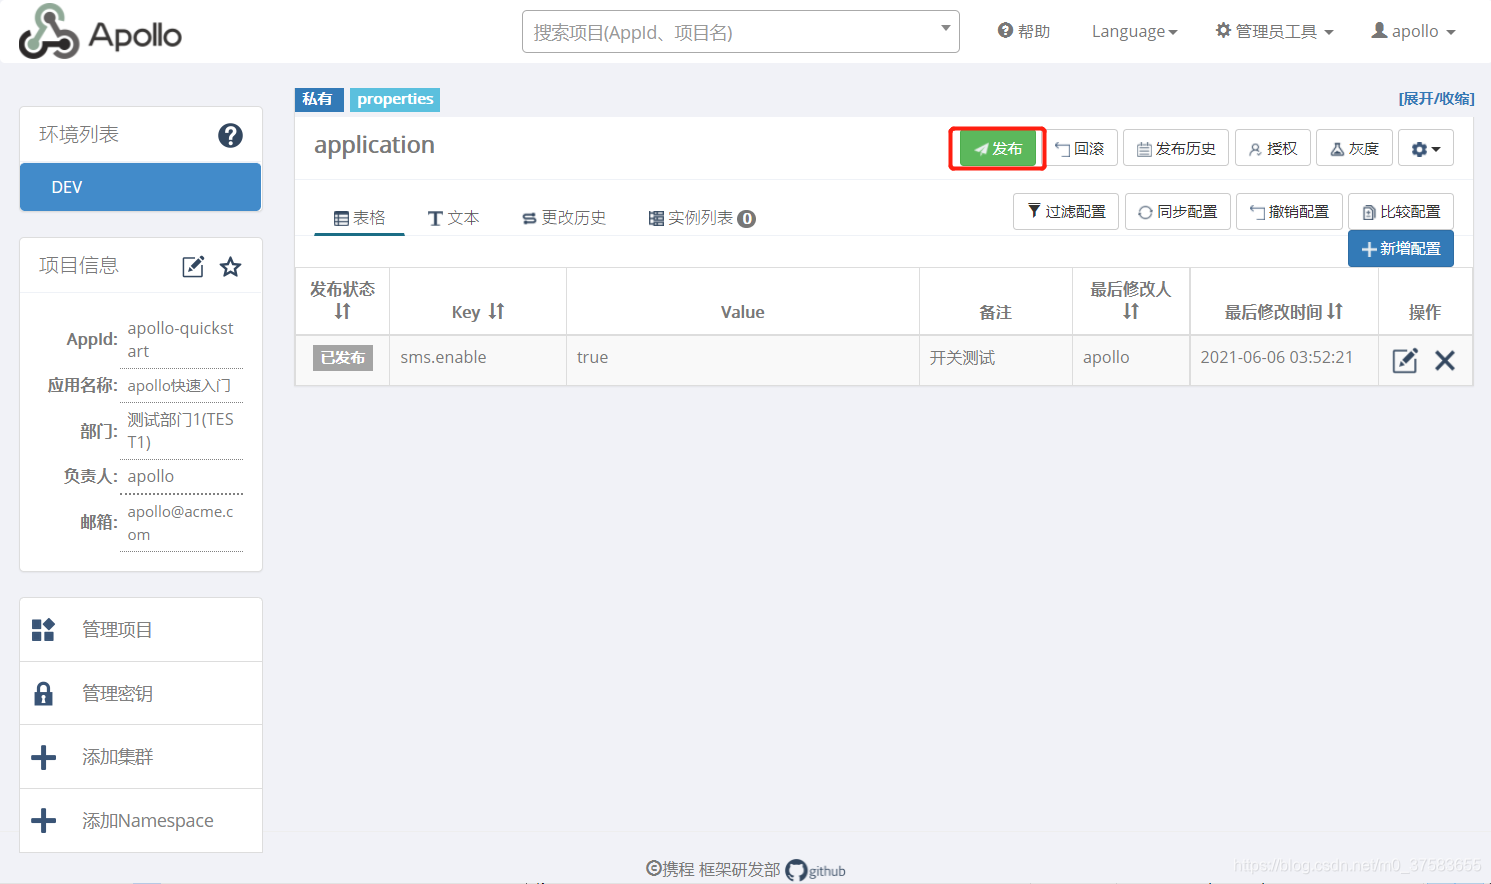This screenshot has width=1491, height=884.
Task: Click AppId value apollo-quickstart
Action: 181,339
